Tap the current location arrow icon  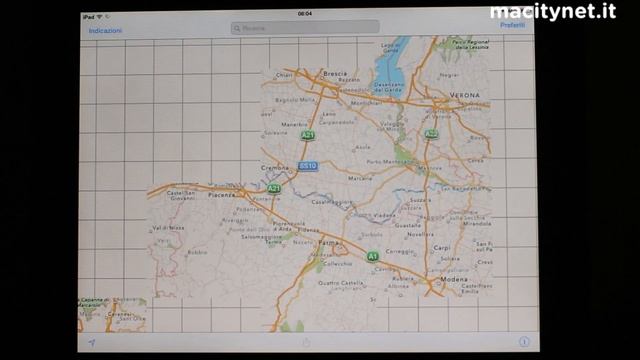(x=92, y=343)
